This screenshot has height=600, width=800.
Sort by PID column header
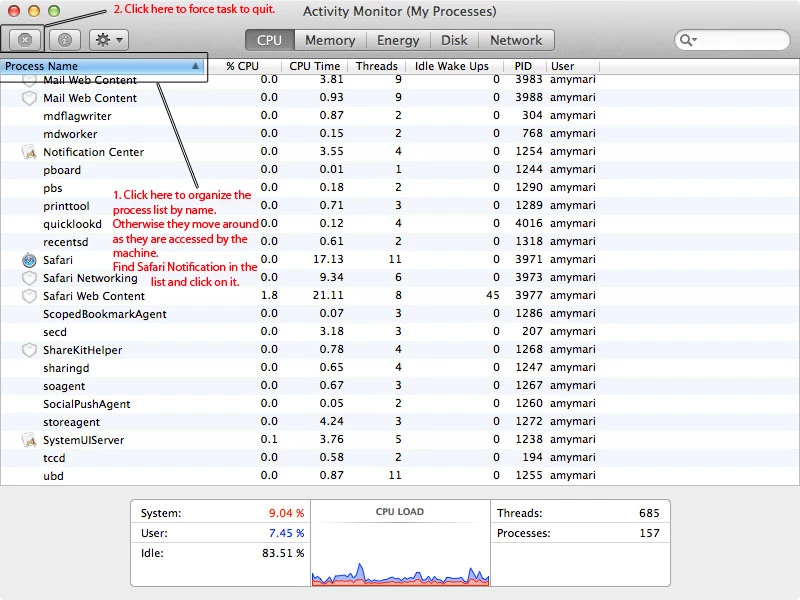523,66
